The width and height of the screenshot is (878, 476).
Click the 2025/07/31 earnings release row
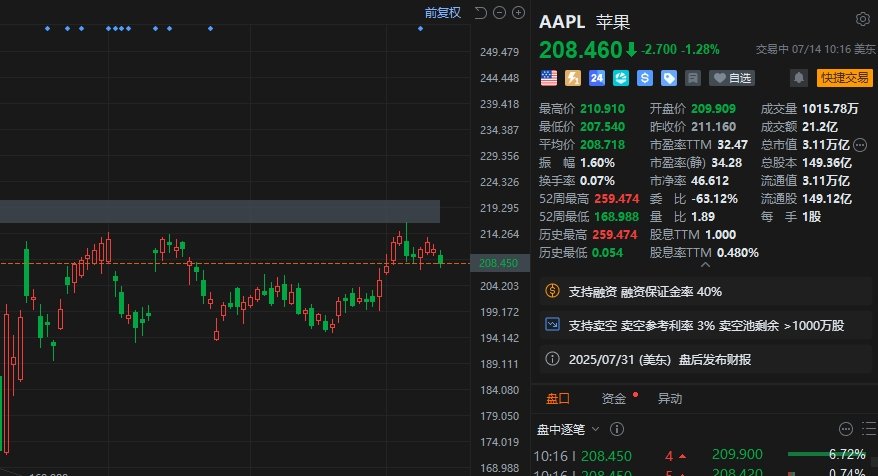click(x=705, y=360)
